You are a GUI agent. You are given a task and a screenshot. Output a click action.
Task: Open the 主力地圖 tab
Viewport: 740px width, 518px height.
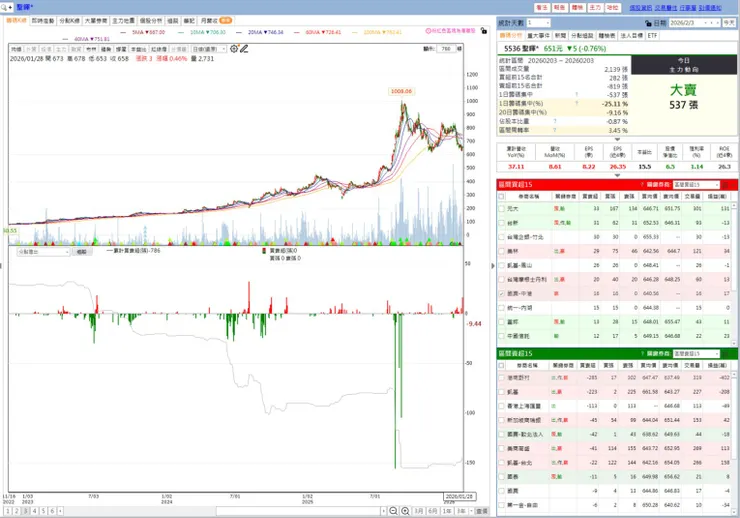[x=123, y=21]
